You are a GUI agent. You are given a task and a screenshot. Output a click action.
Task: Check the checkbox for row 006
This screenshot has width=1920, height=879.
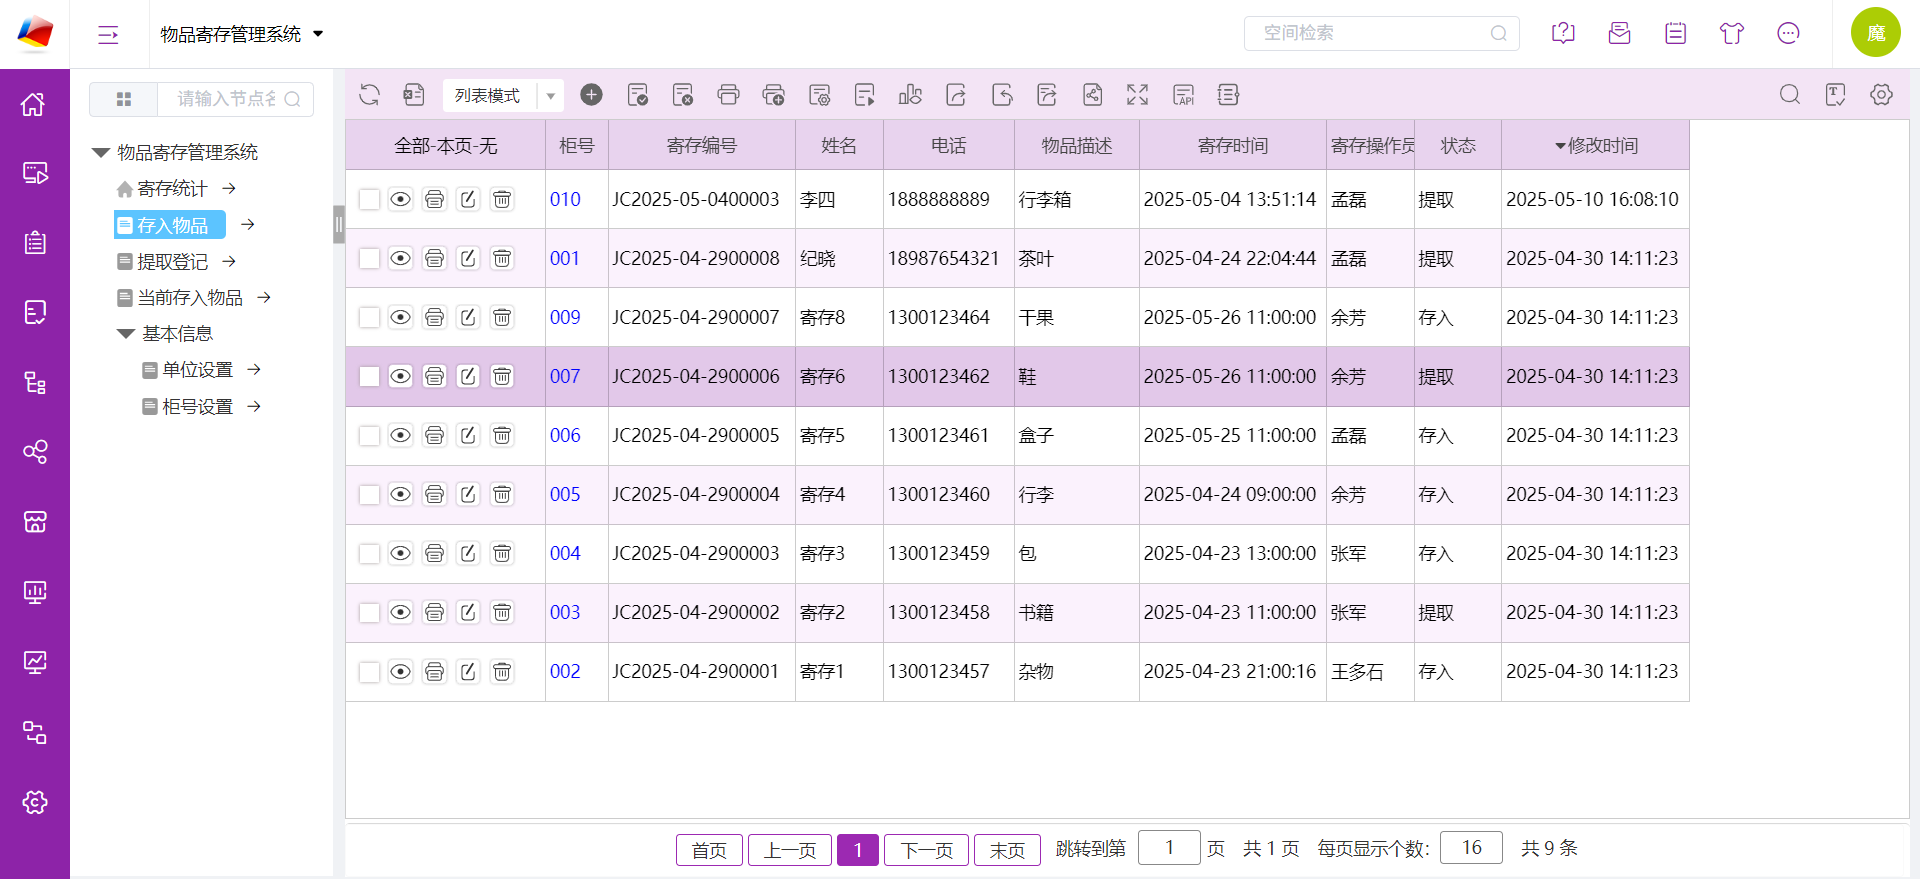click(369, 435)
